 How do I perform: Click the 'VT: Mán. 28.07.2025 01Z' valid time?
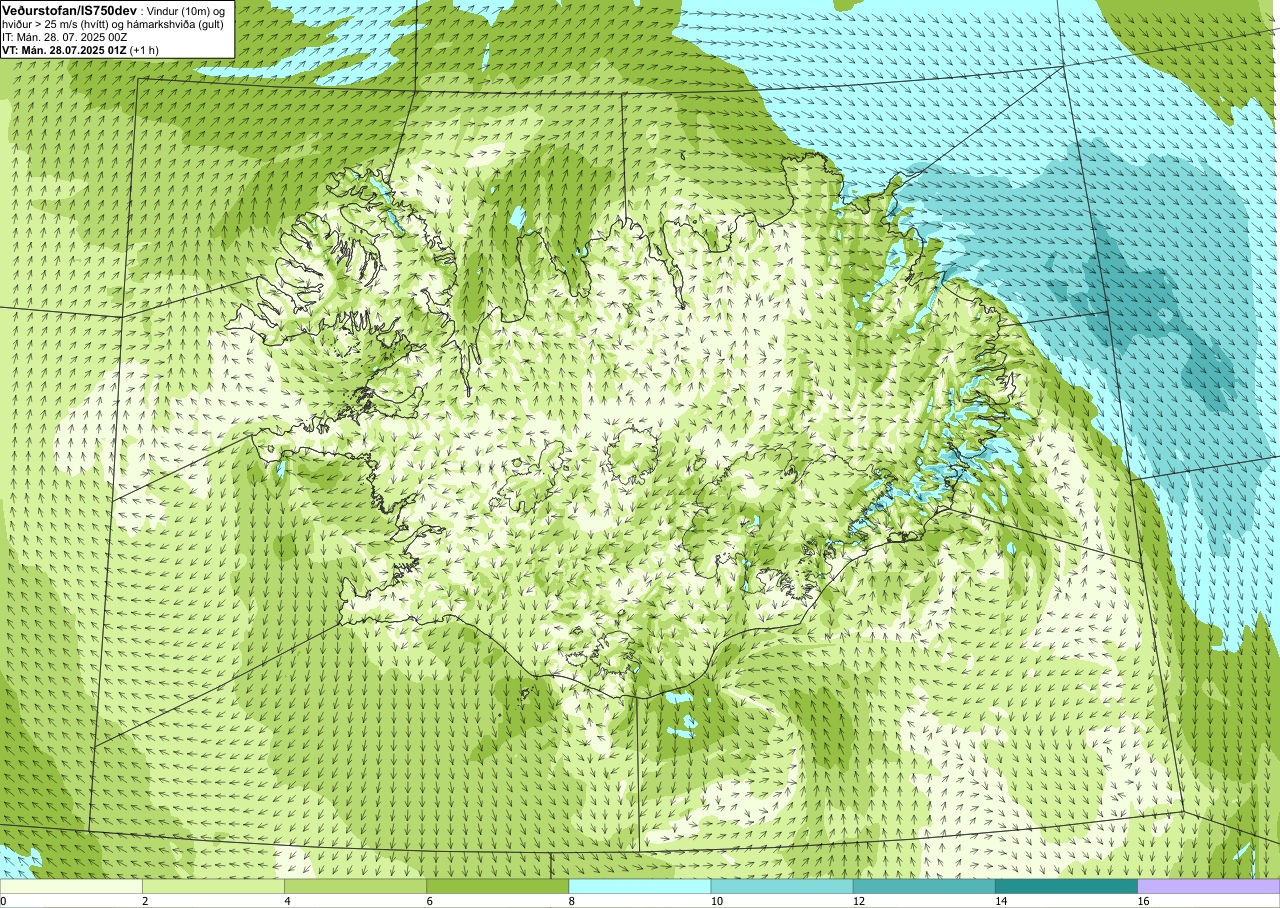pos(65,50)
